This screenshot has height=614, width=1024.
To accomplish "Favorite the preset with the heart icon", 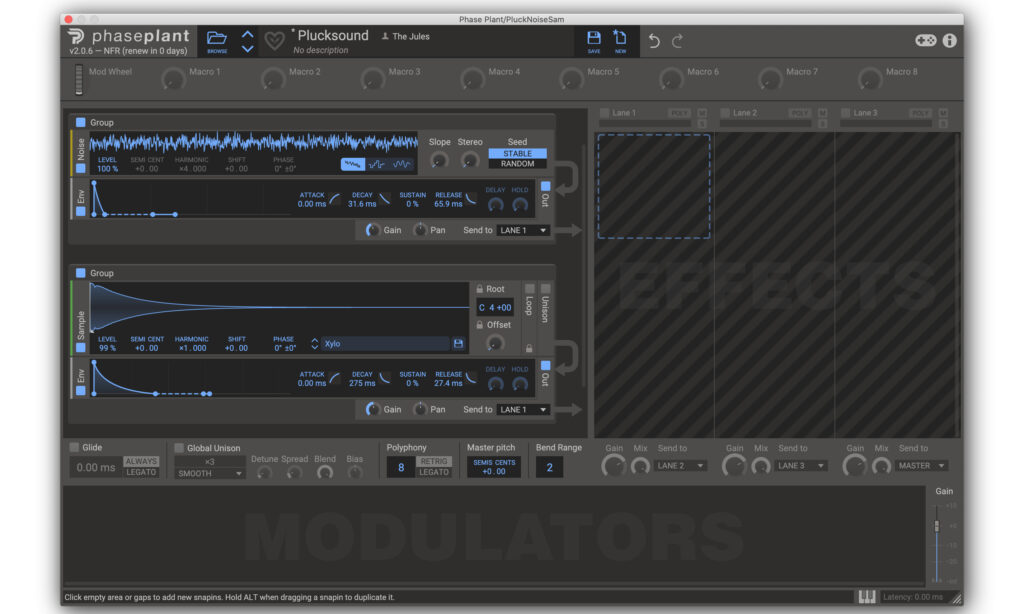I will click(274, 41).
